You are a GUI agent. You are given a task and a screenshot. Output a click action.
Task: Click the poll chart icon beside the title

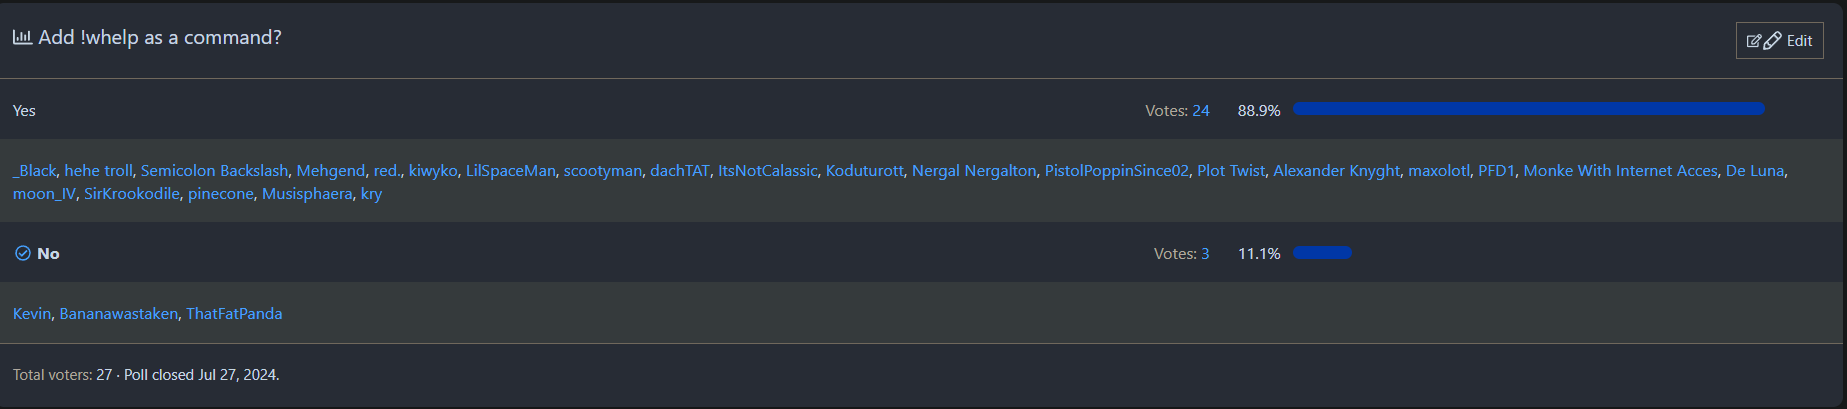pyautogui.click(x=22, y=37)
